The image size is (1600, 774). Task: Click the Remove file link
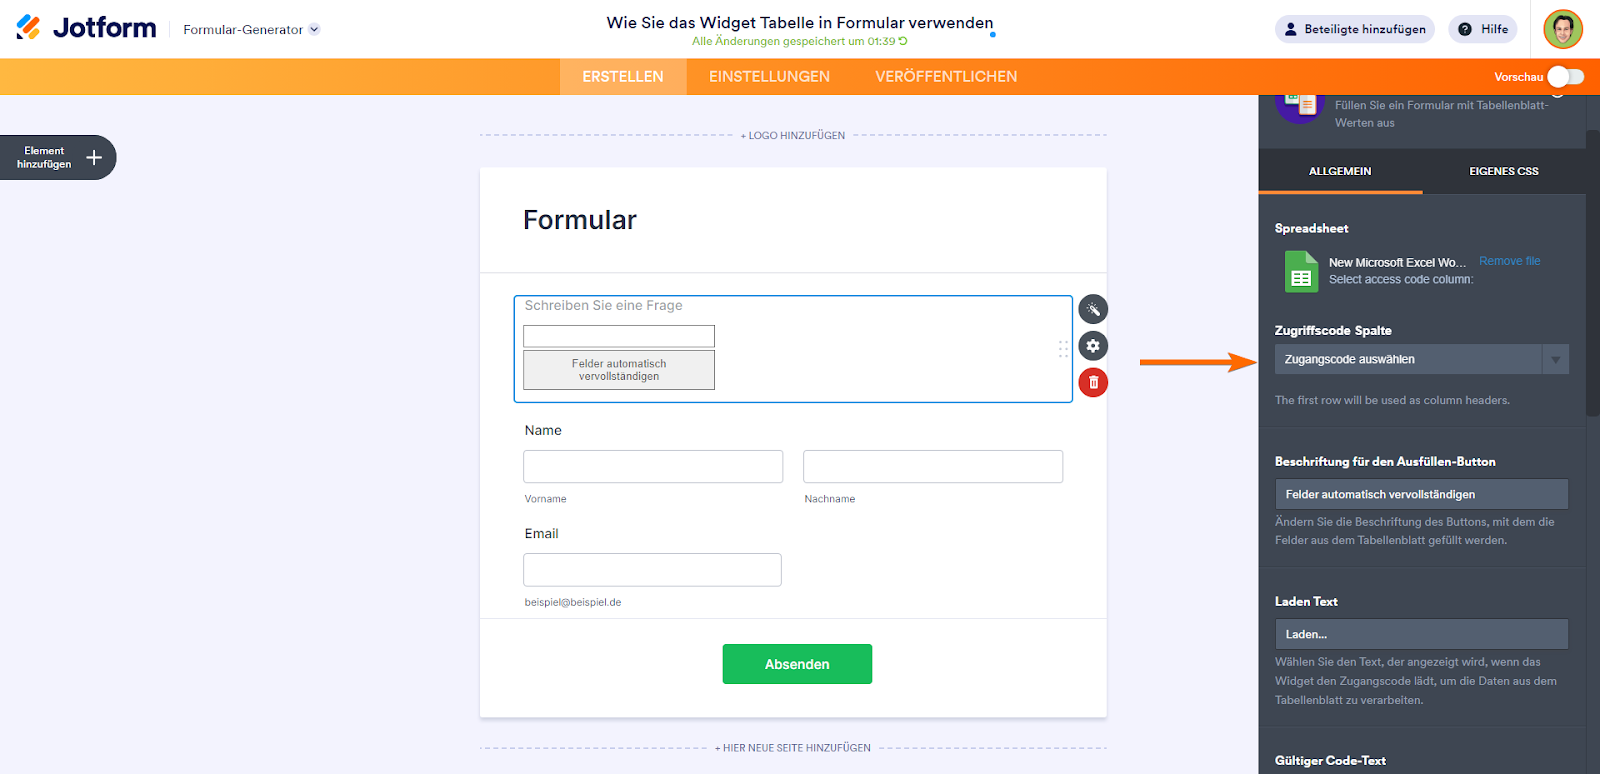[1509, 261]
